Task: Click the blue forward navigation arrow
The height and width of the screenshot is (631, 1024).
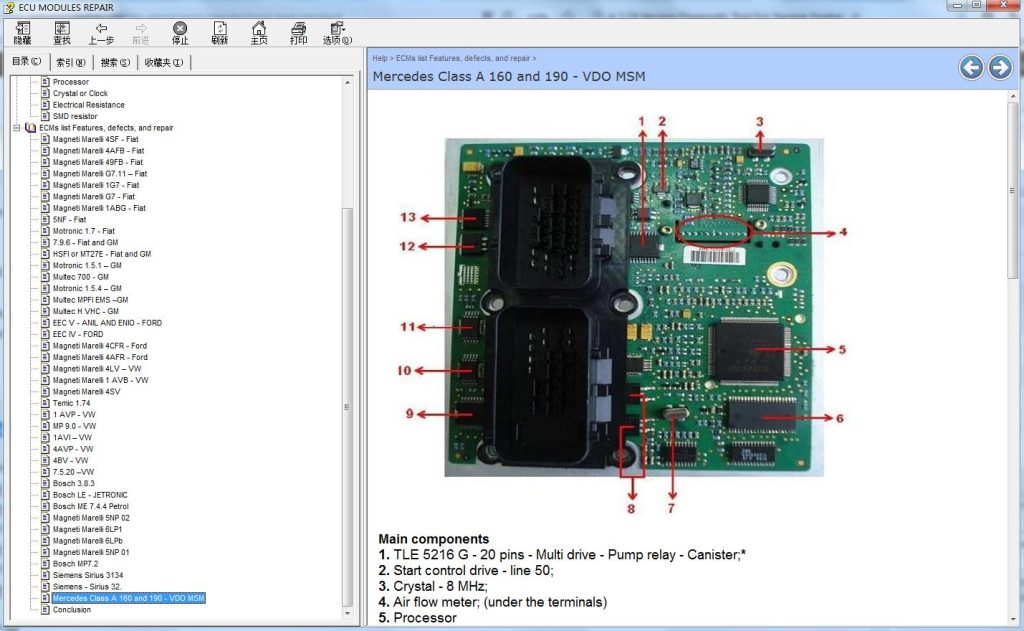Action: pyautogui.click(x=1000, y=67)
